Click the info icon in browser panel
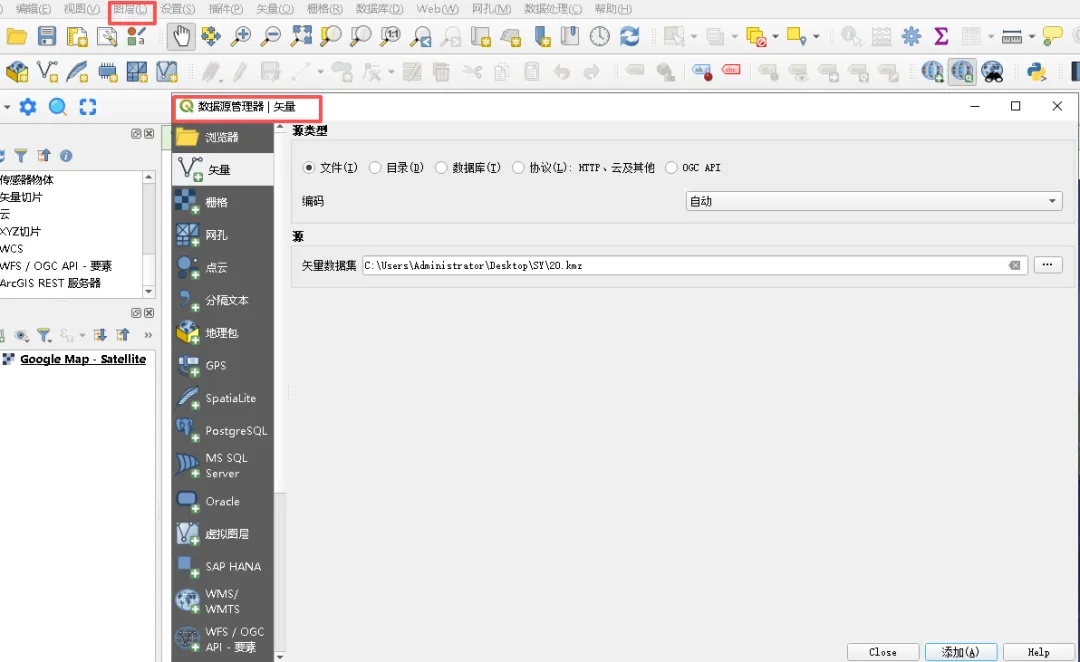This screenshot has width=1080, height=662. pos(66,156)
